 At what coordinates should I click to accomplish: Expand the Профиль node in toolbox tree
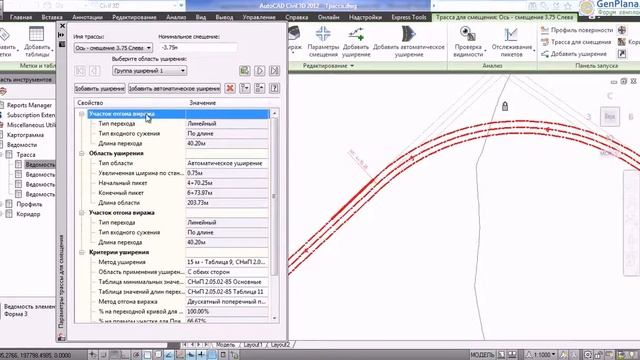tap(2, 204)
